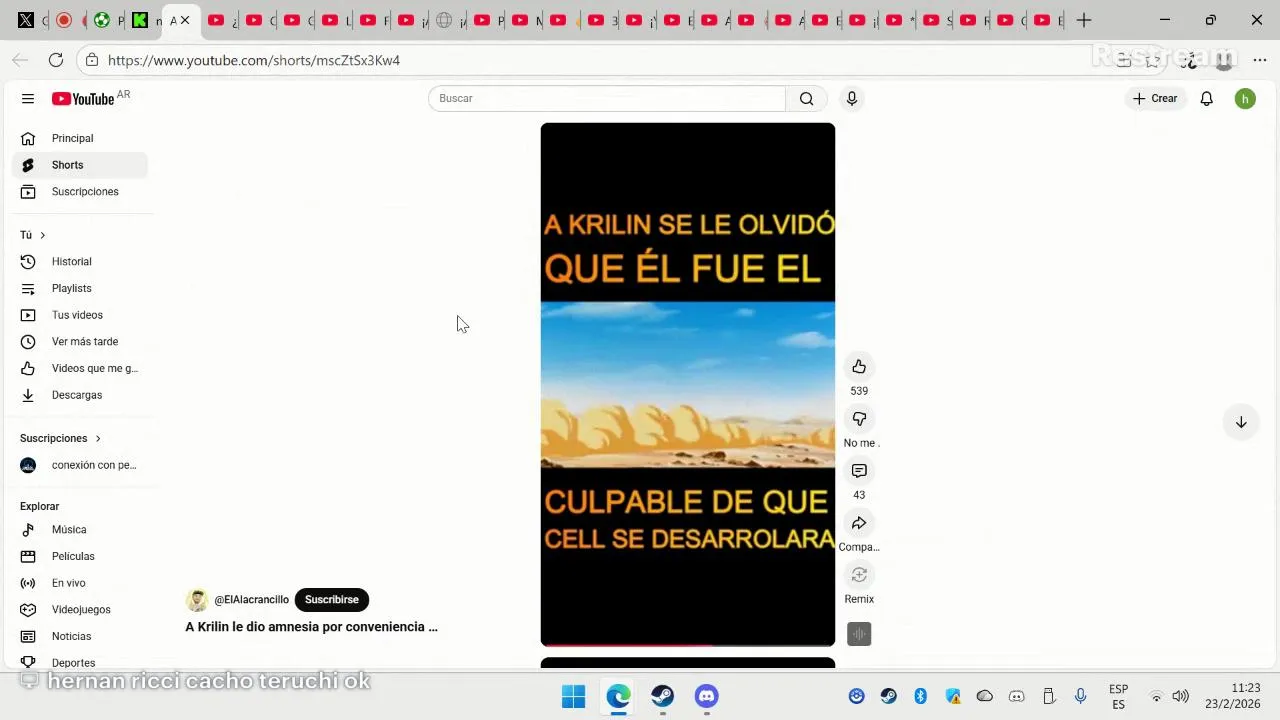Explore En vivo category
Screen dimensions: 1280x720
click(x=80, y=583)
